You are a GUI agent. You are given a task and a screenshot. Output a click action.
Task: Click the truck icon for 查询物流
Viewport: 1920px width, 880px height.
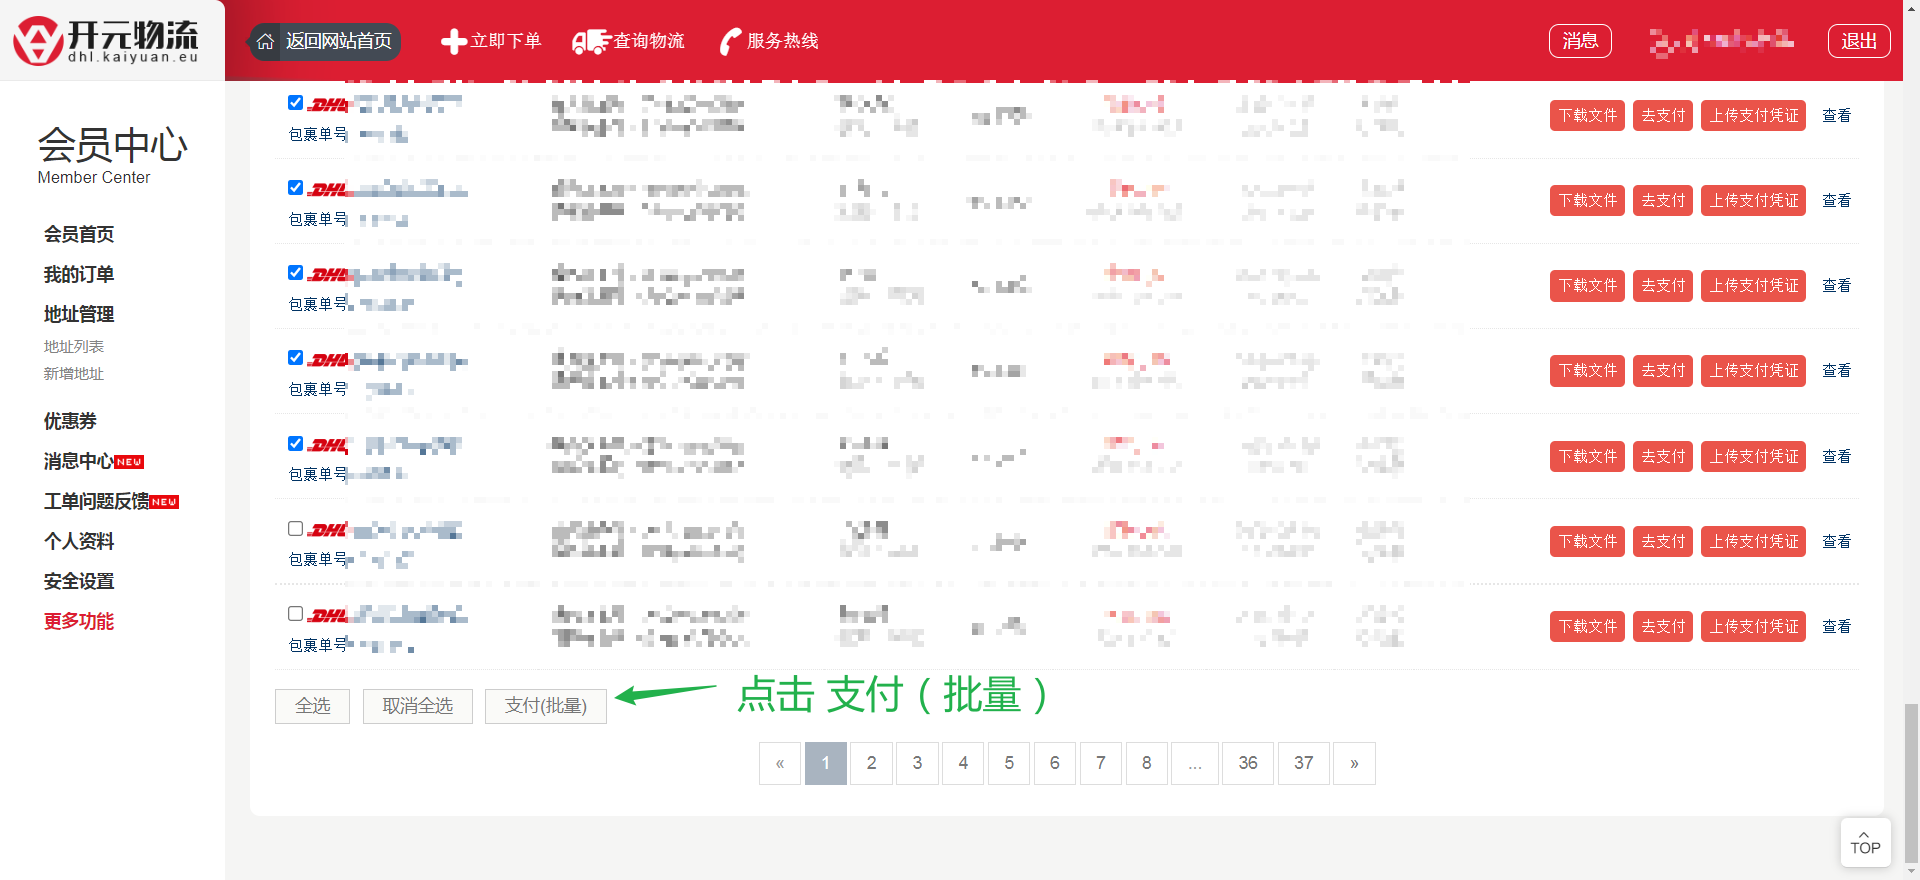590,42
